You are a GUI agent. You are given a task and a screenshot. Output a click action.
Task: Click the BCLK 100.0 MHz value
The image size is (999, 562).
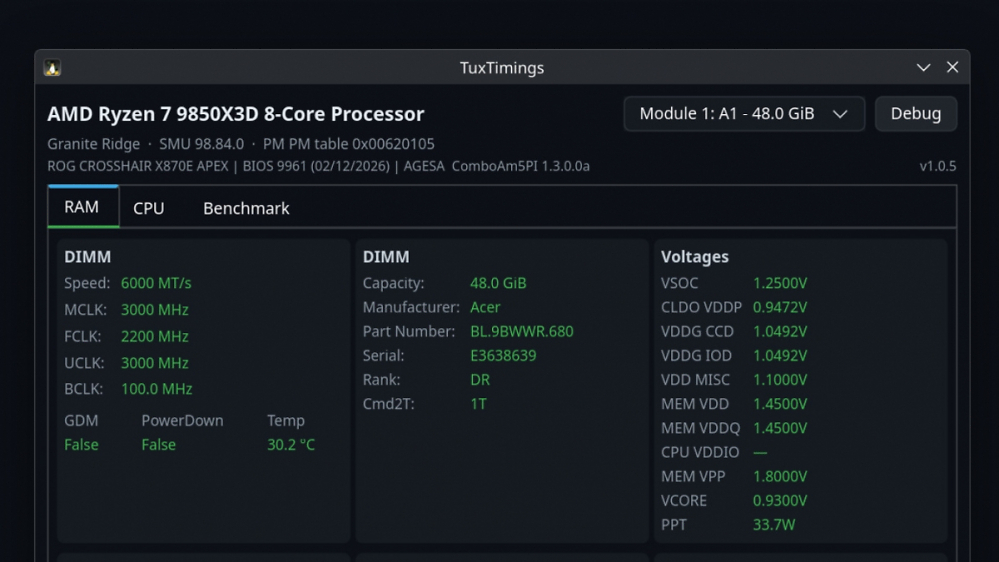tap(157, 389)
